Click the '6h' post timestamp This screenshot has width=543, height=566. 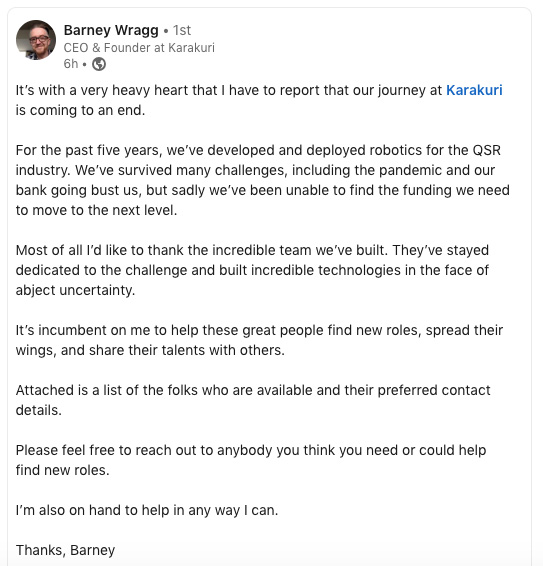[71, 64]
